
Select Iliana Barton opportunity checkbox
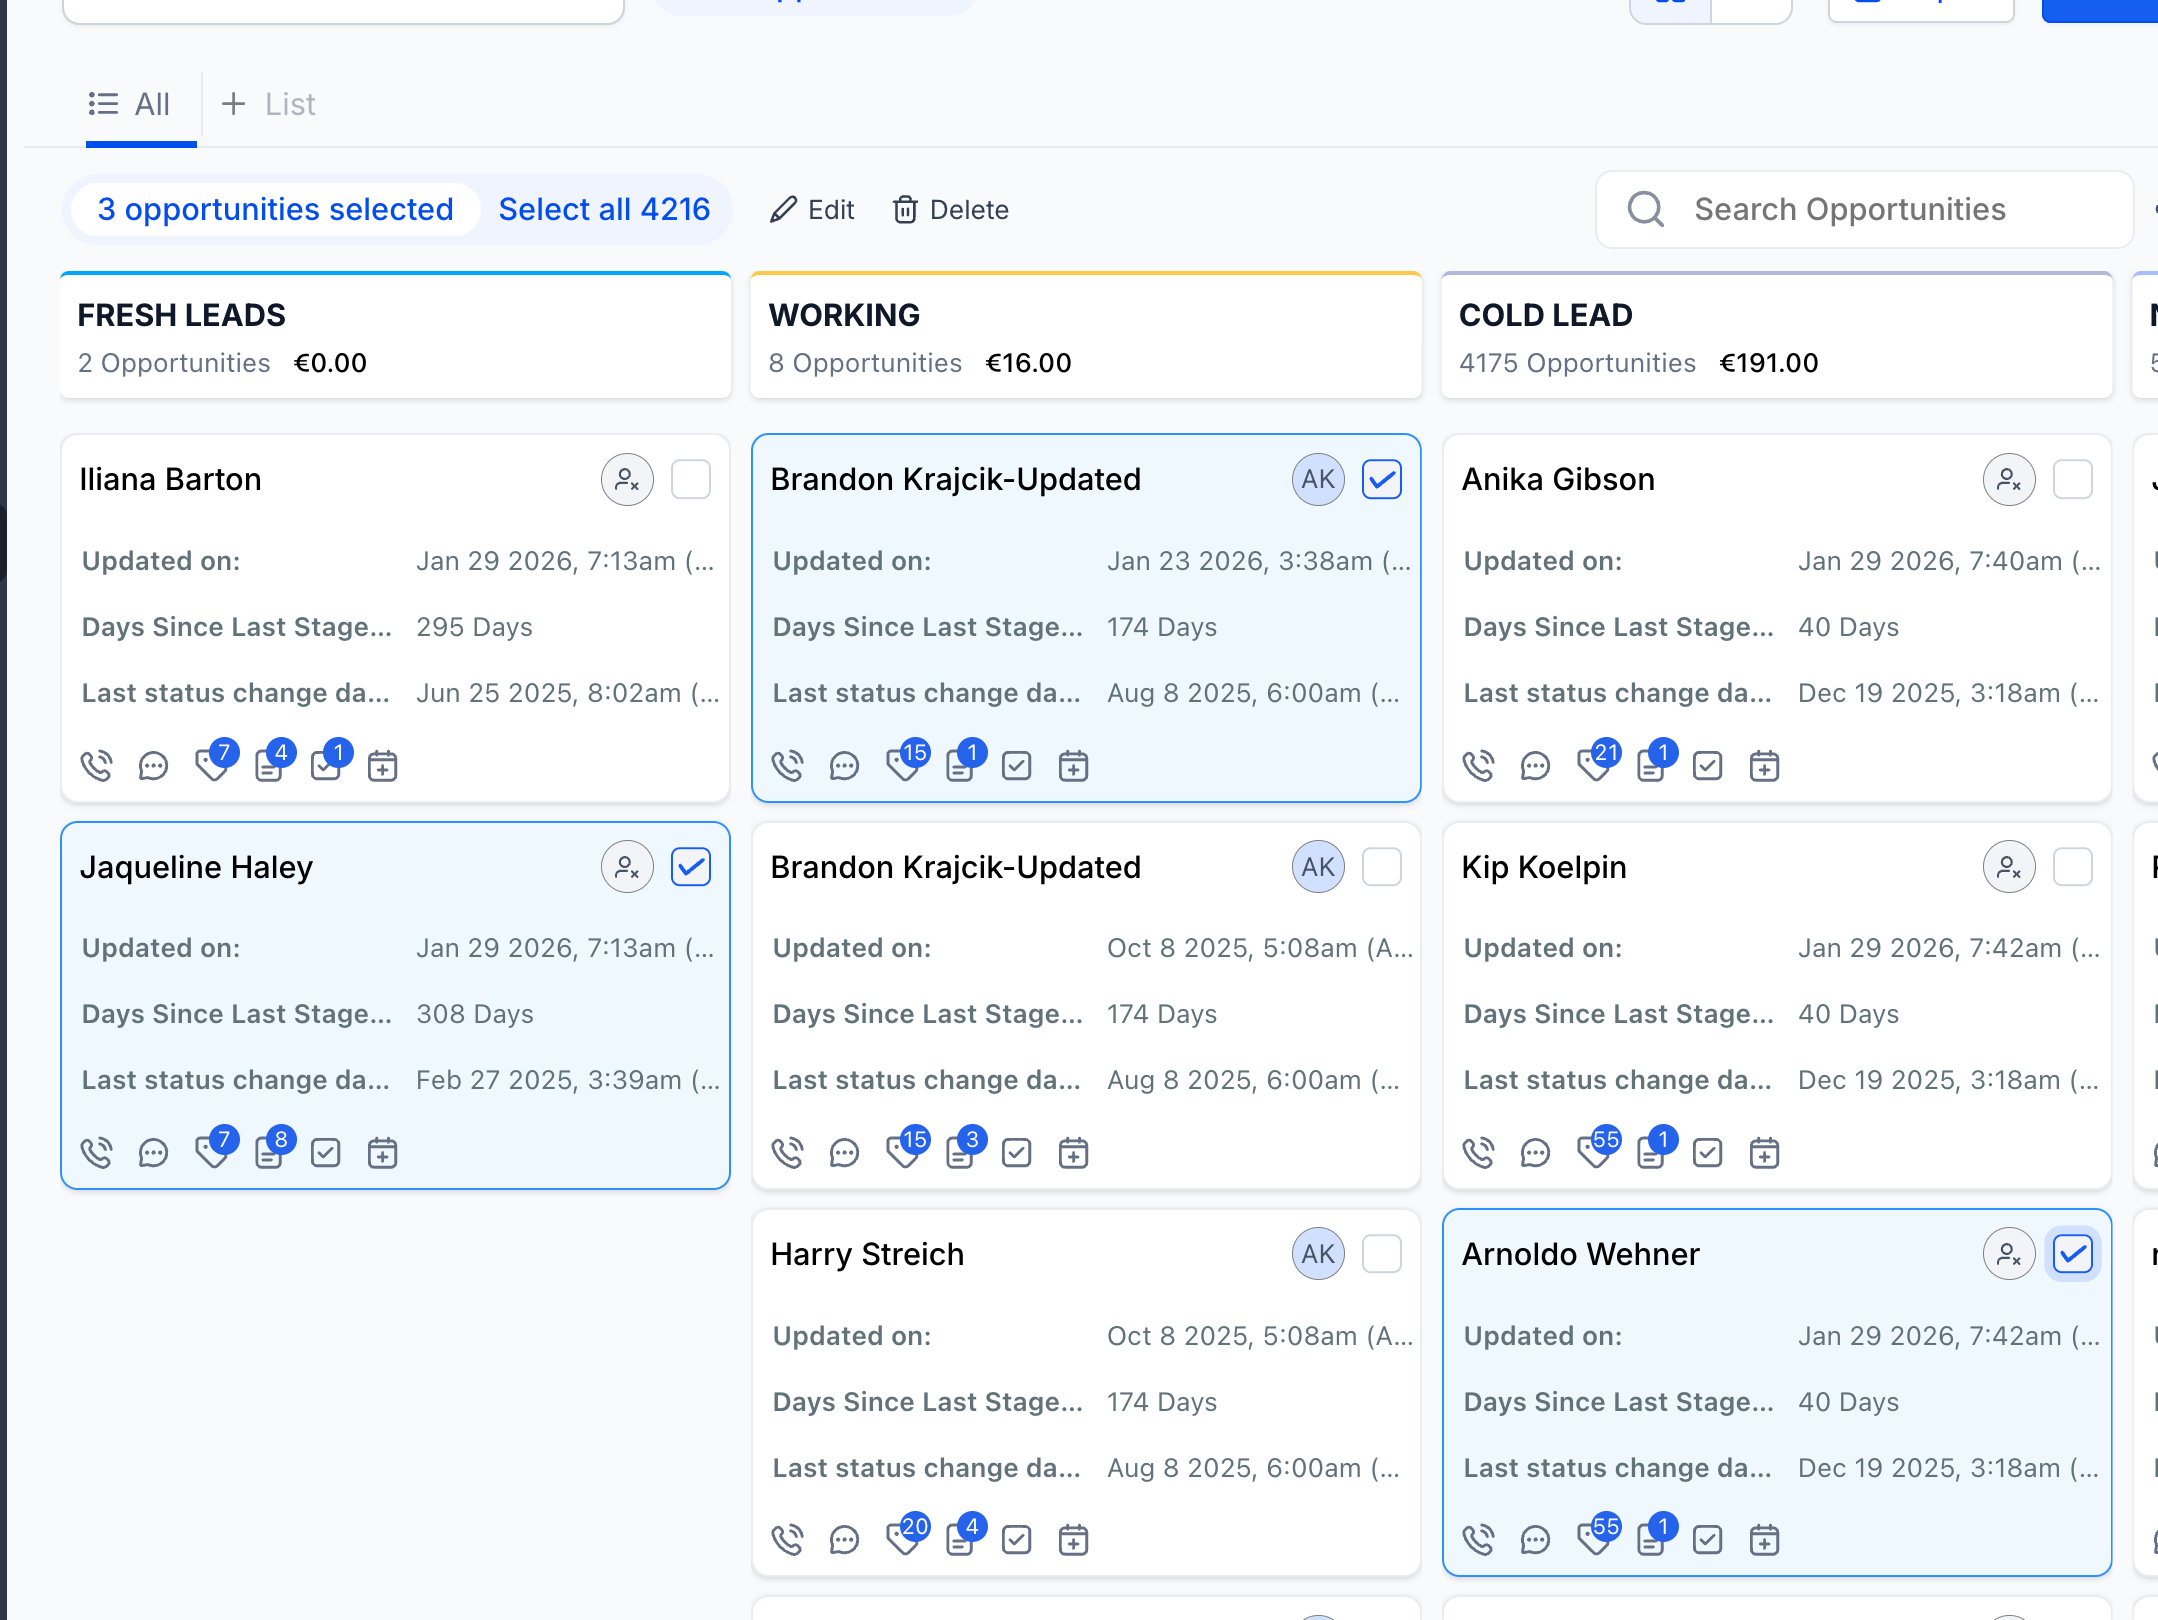(x=691, y=480)
